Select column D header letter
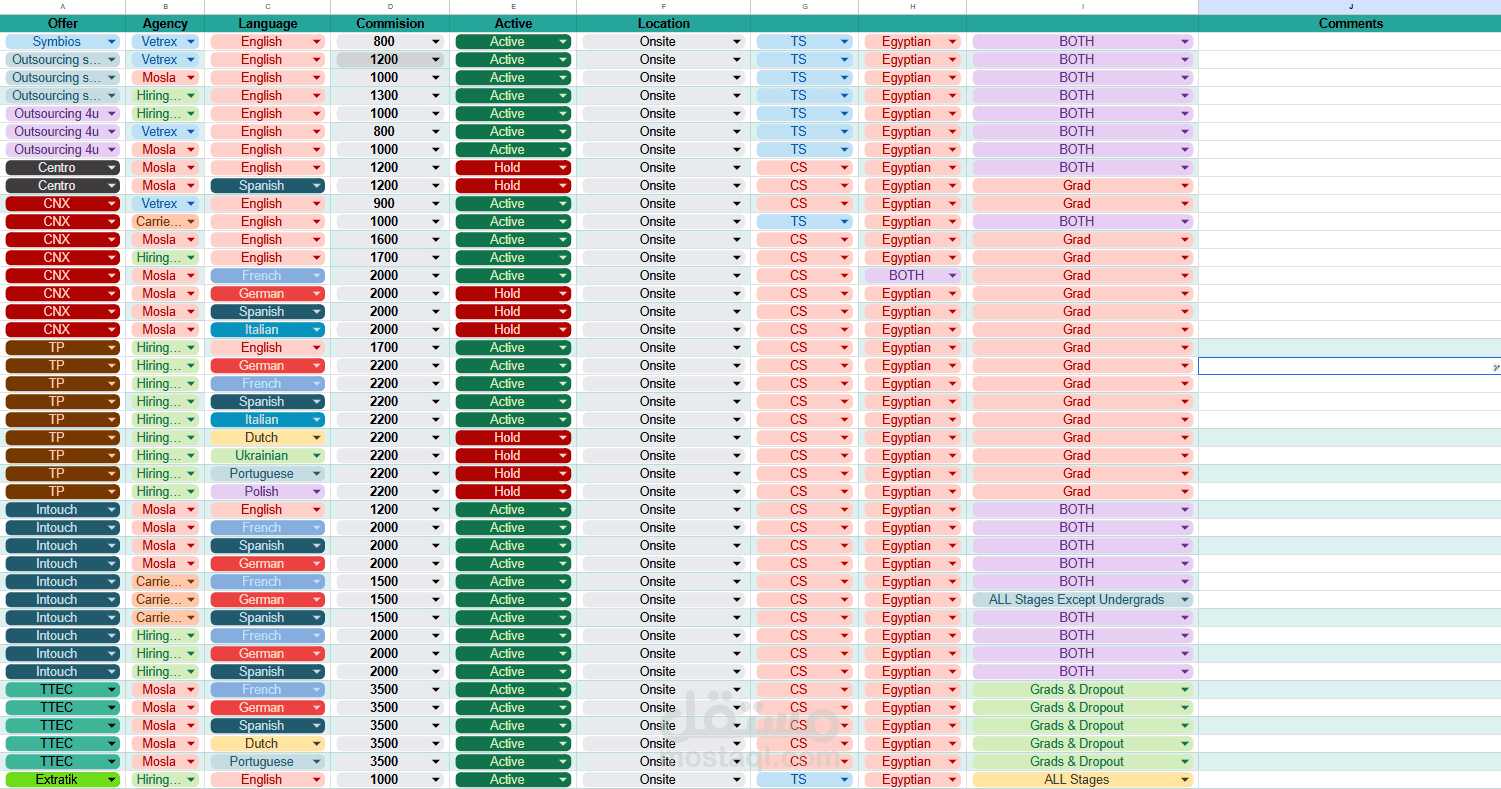Viewport: 1501px width, 789px height. pos(390,7)
